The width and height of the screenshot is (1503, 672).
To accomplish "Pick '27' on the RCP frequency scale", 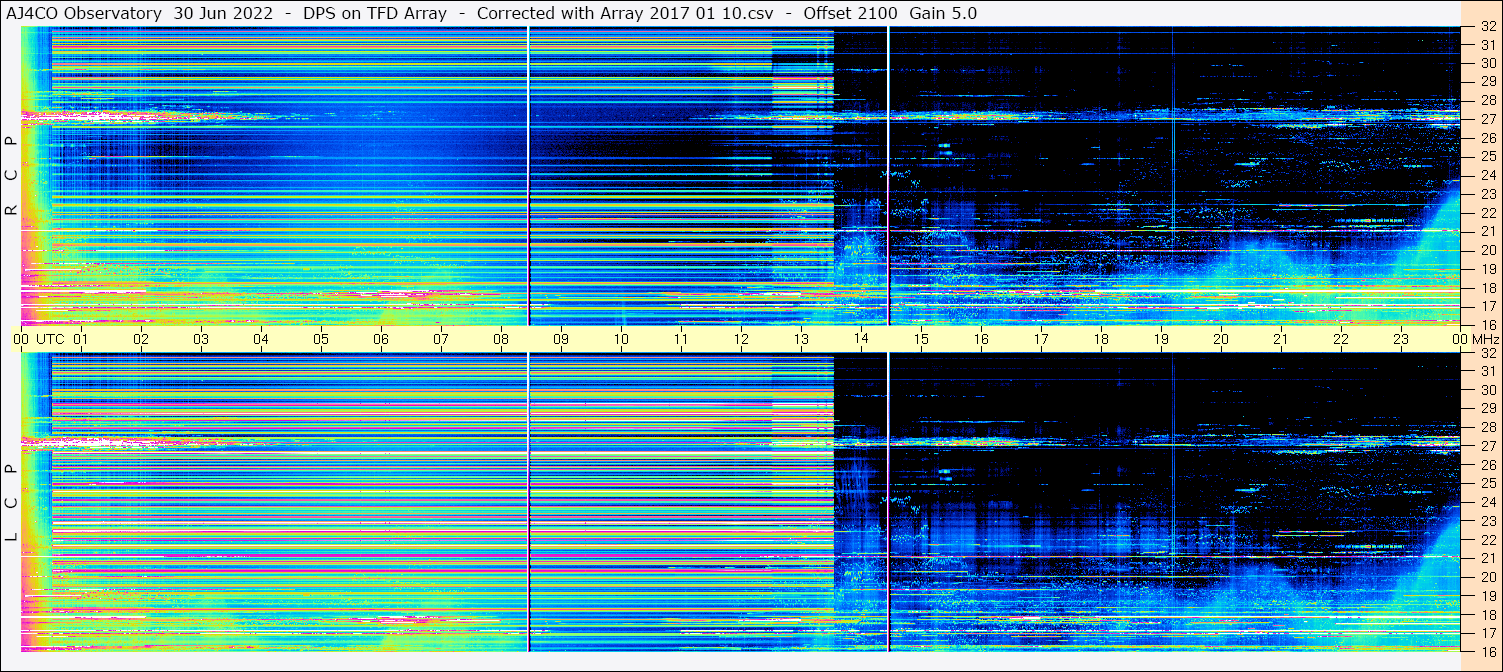I will (1488, 119).
